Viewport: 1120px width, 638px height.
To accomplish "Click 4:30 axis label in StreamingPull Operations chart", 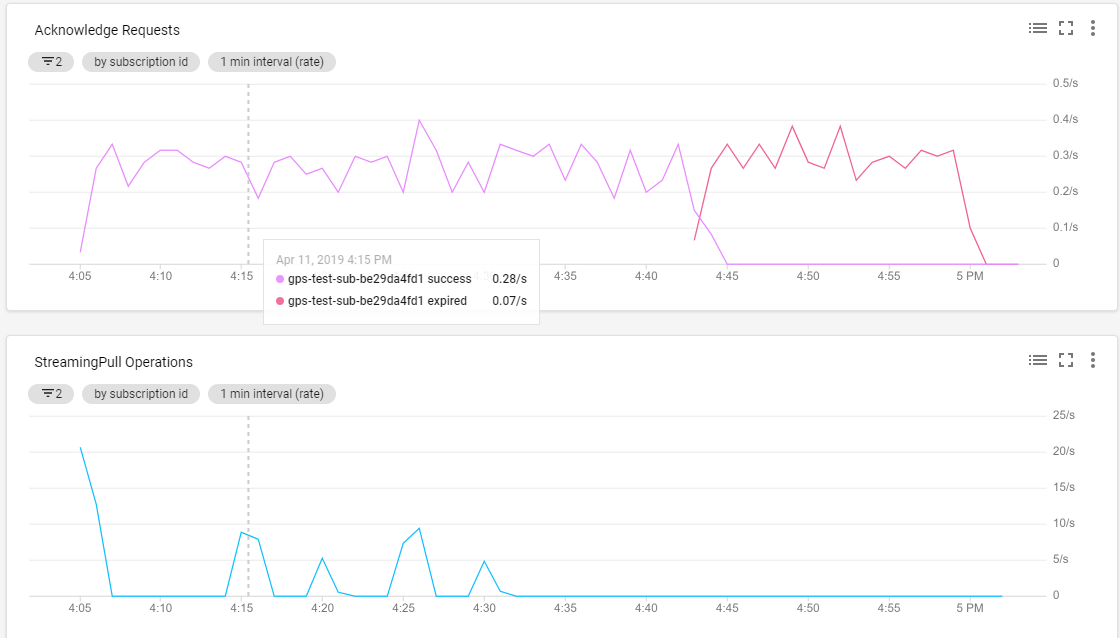I will click(484, 608).
